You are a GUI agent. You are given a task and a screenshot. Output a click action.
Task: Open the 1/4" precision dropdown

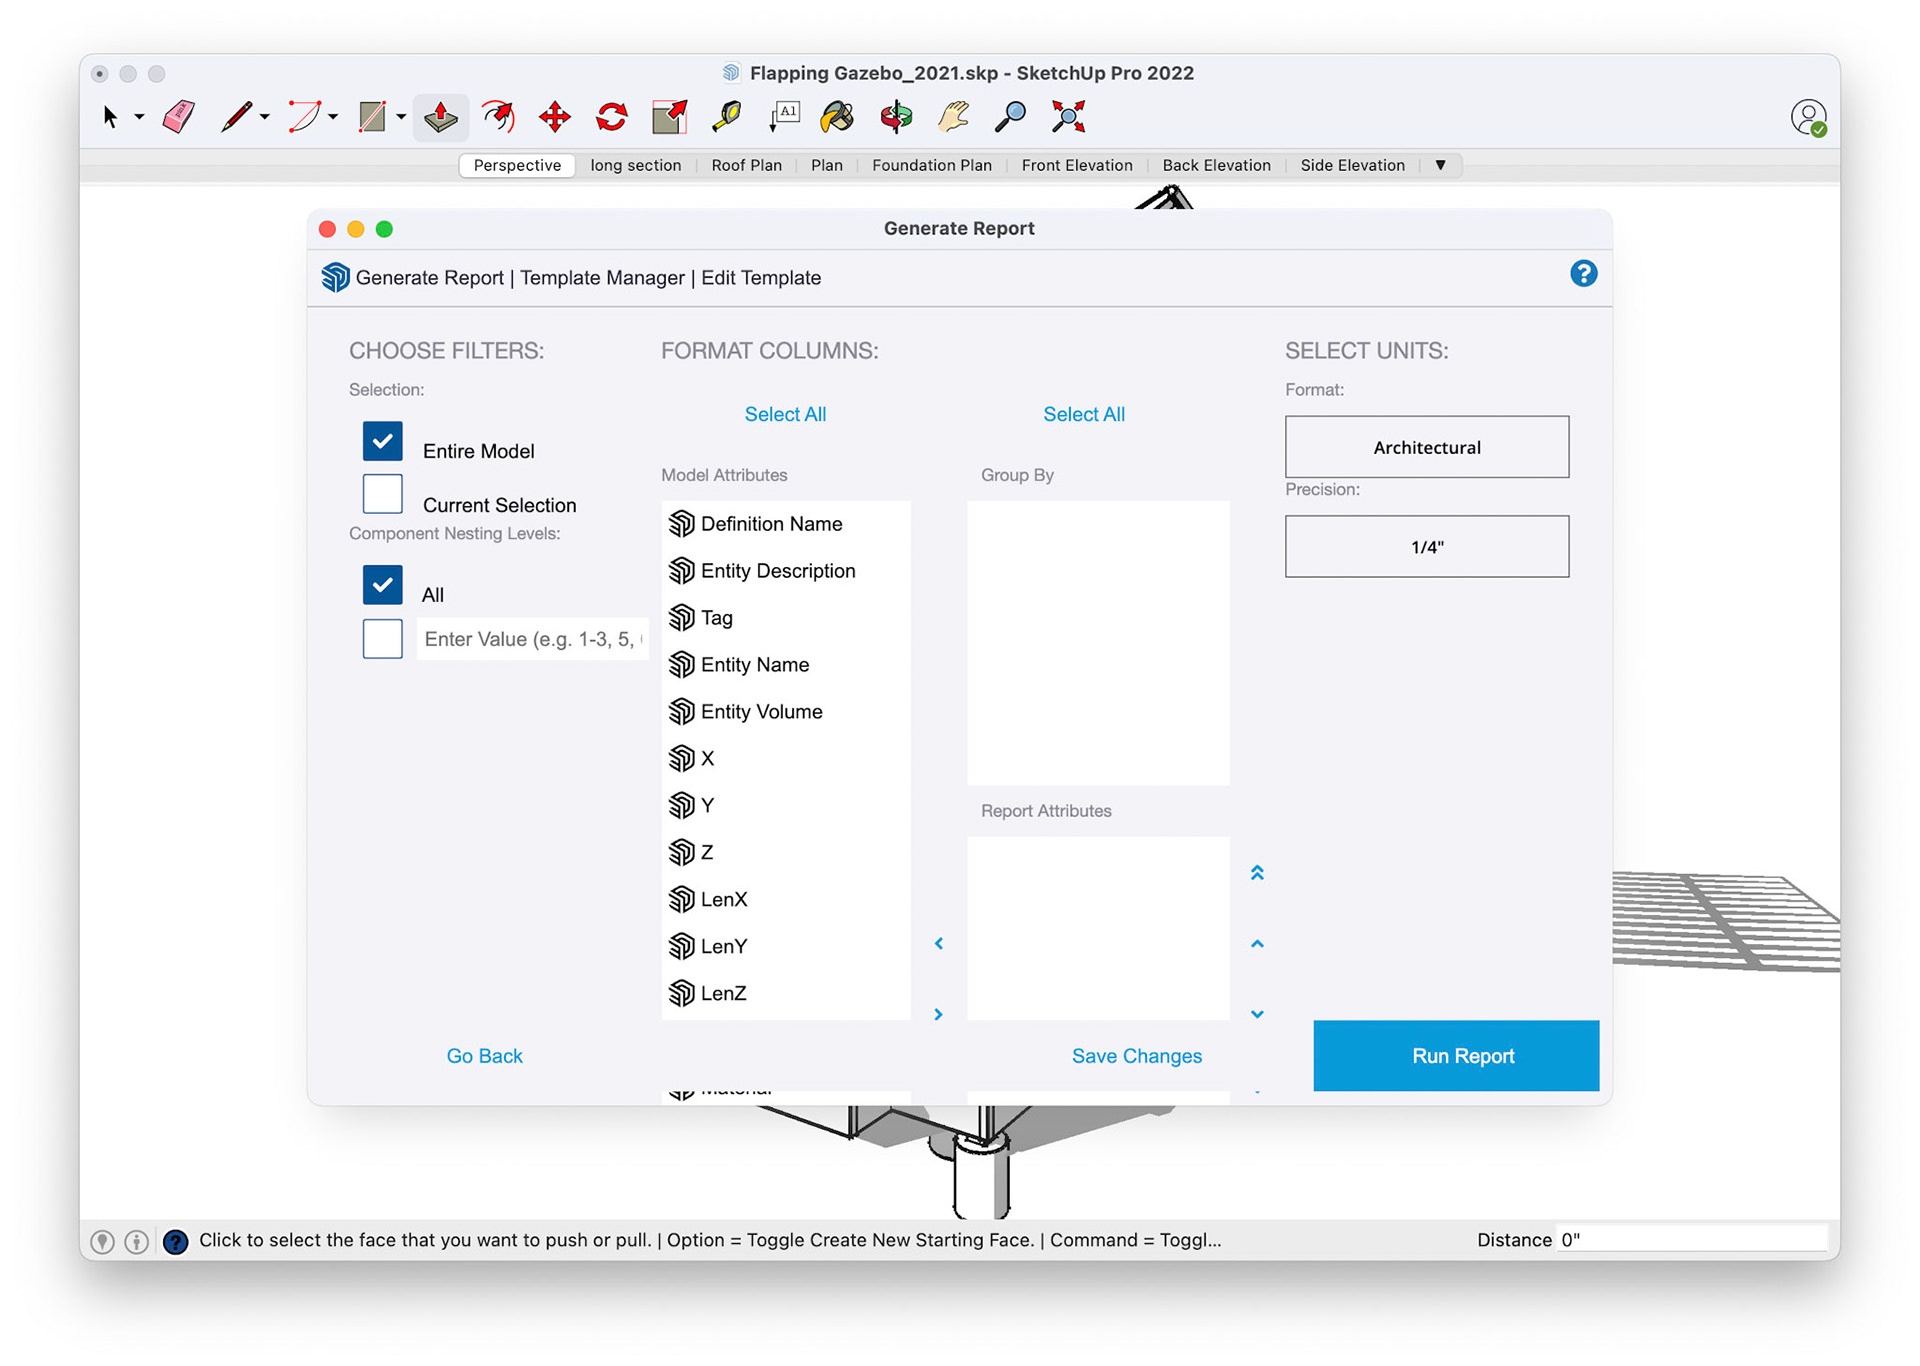pos(1426,547)
